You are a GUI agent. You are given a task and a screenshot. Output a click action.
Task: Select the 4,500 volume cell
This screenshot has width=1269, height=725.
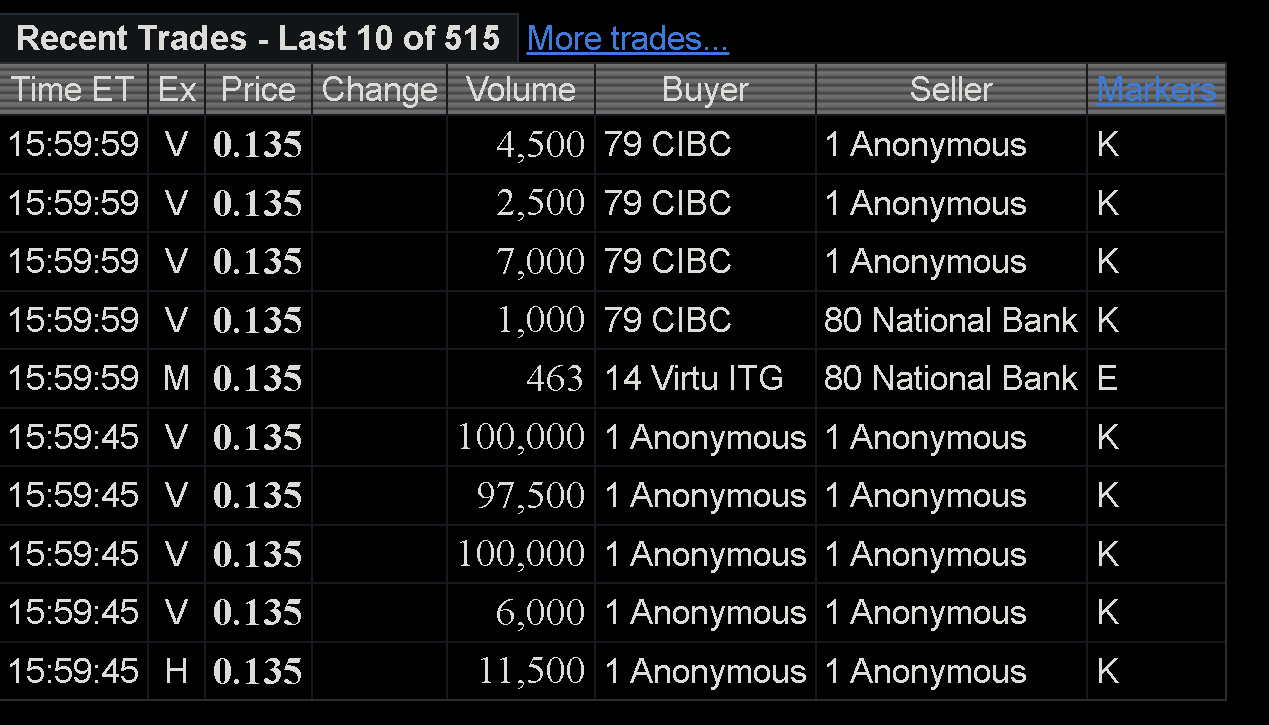(540, 145)
